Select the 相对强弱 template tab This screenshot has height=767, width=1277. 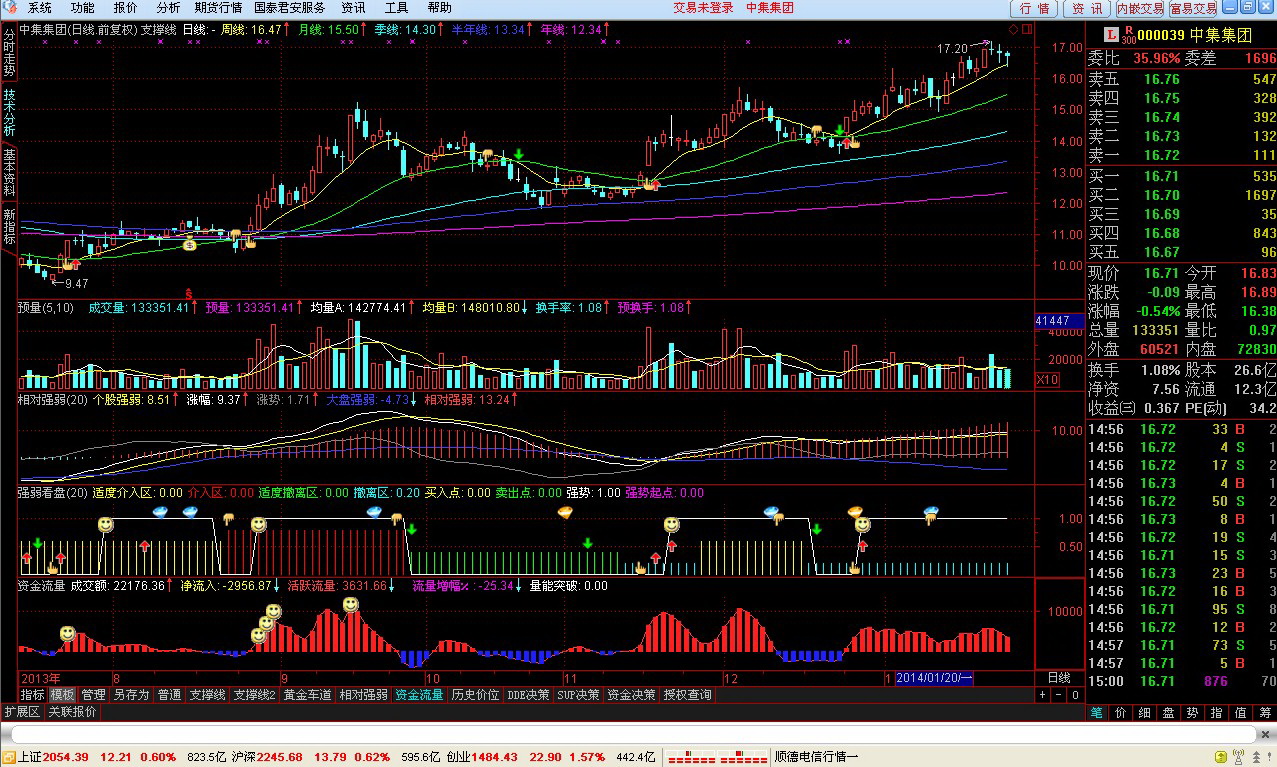pyautogui.click(x=363, y=694)
